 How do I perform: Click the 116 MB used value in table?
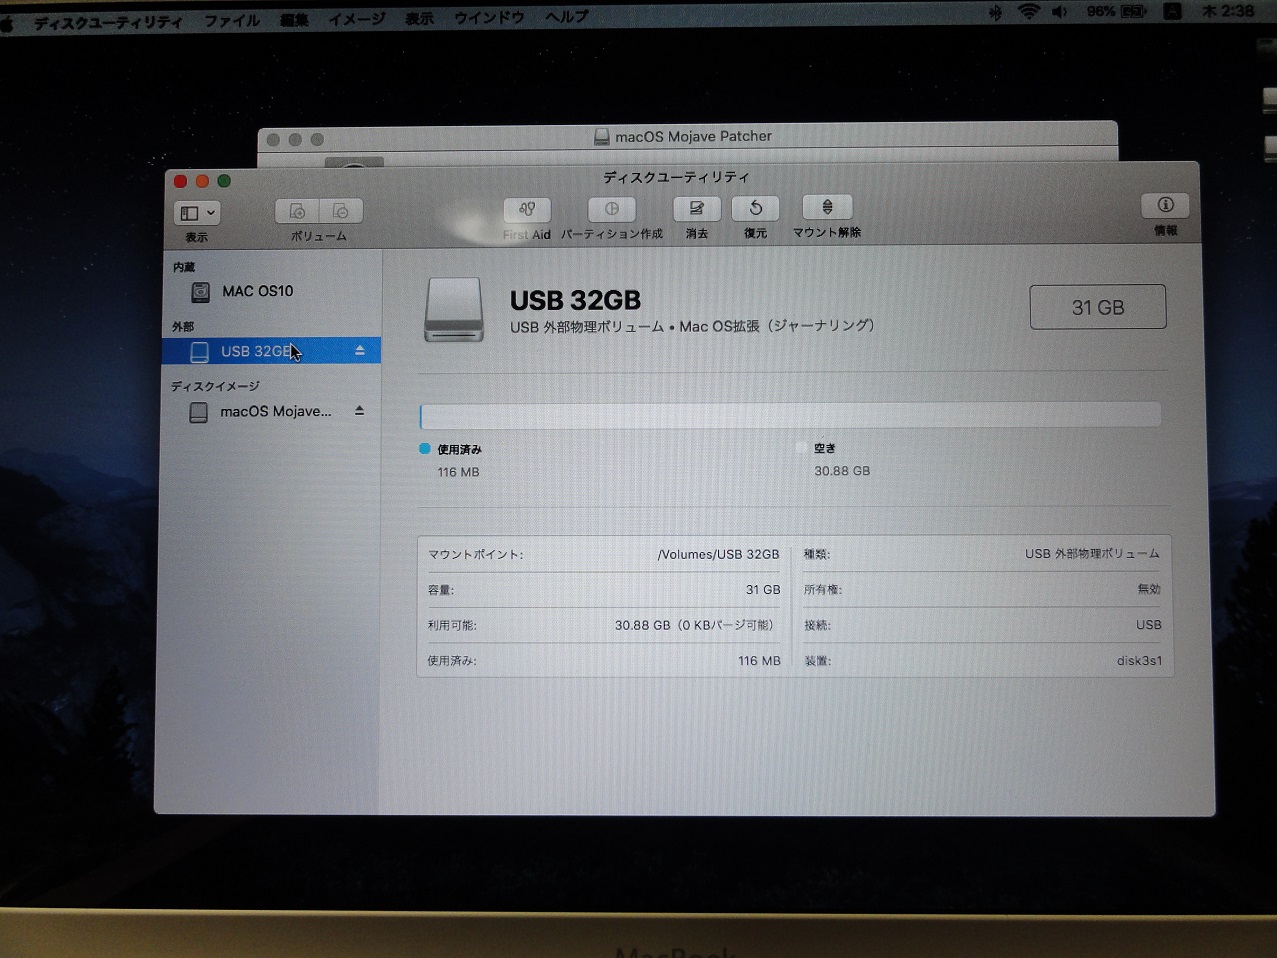759,661
